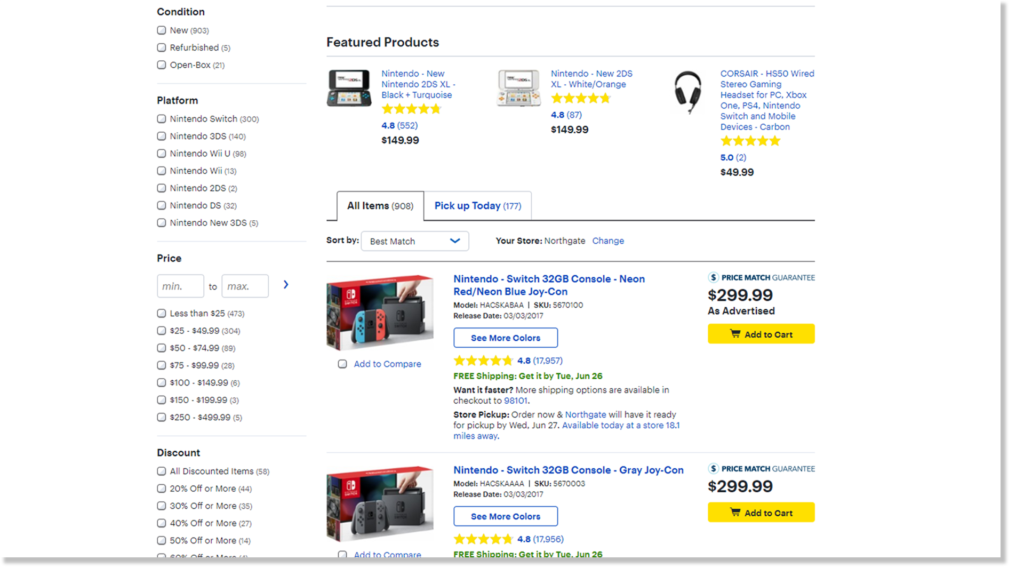Viewport: 1024px width, 576px height.
Task: Enable the Refurbished condition checkbox
Action: click(162, 48)
